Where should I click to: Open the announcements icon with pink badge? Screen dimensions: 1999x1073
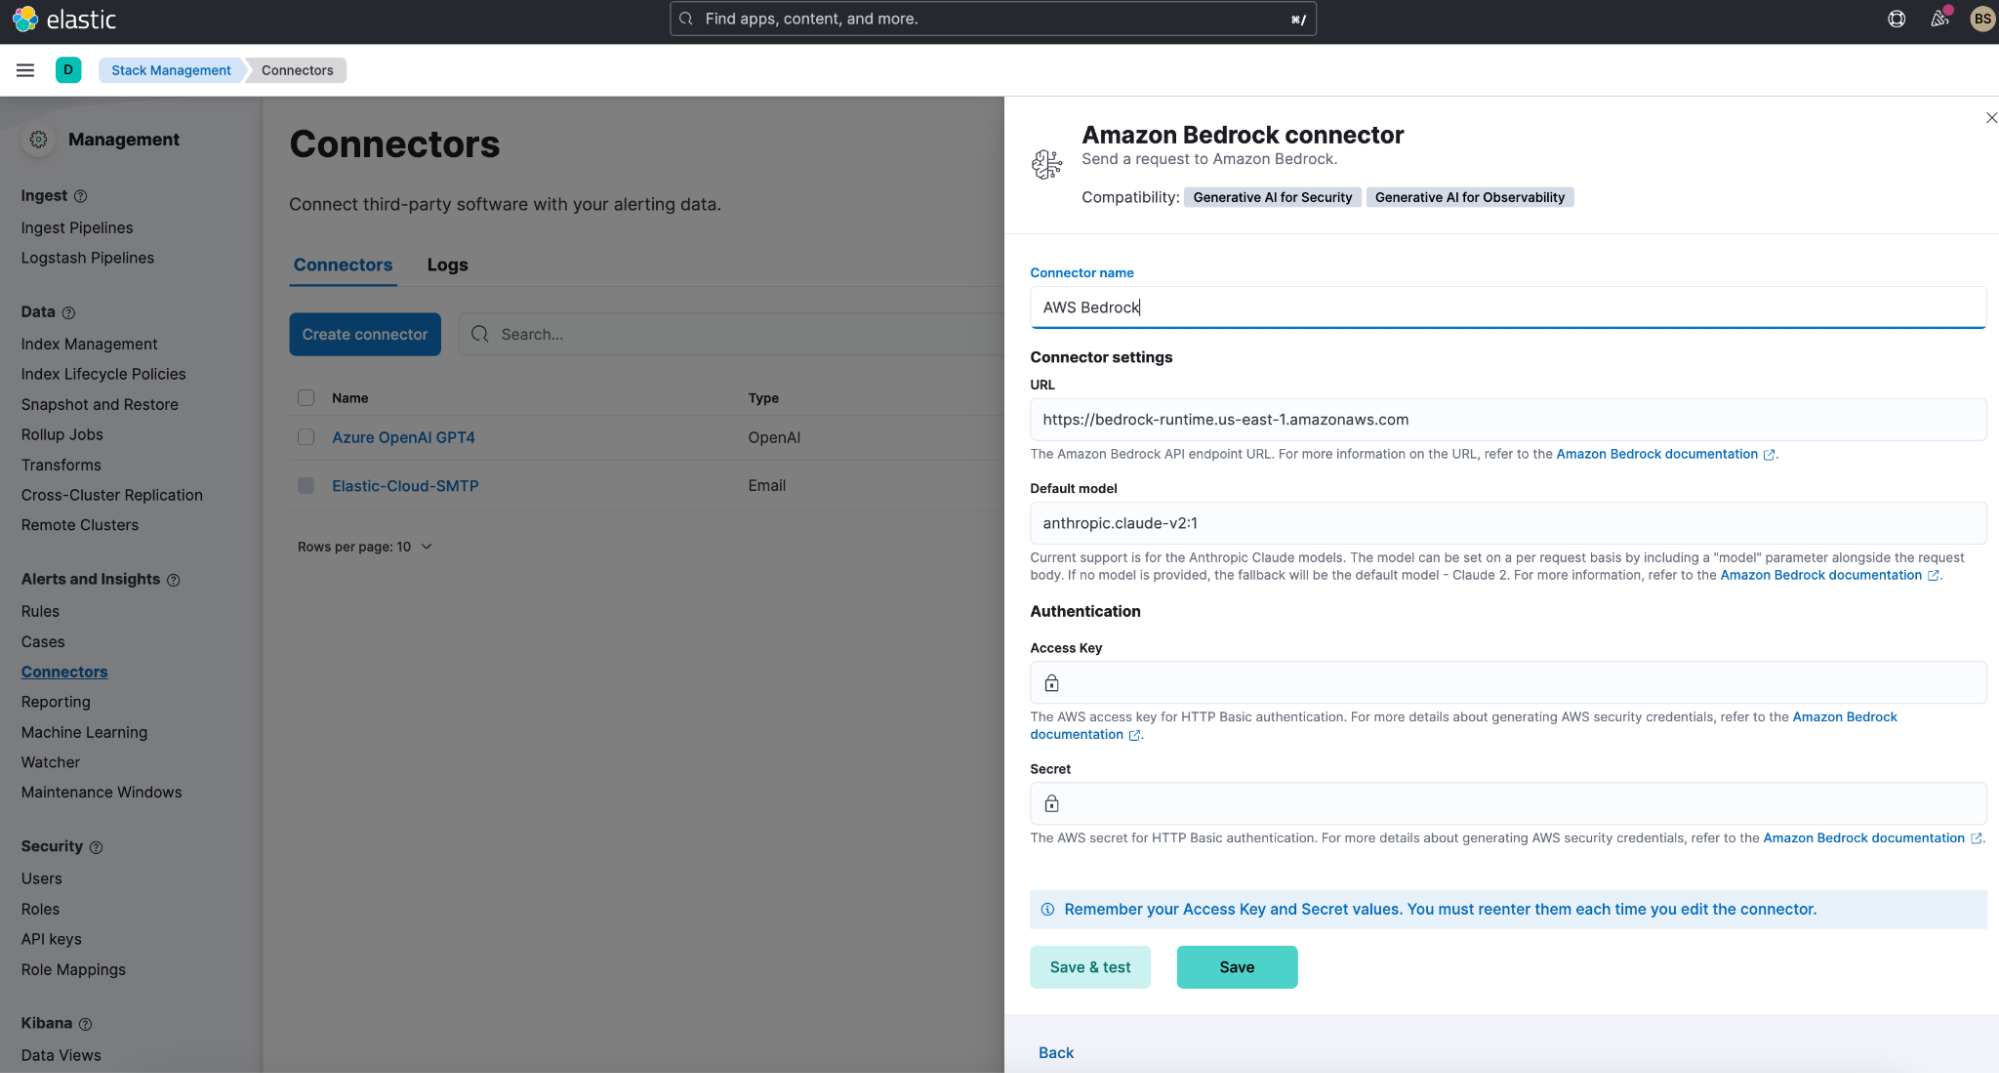click(1939, 18)
